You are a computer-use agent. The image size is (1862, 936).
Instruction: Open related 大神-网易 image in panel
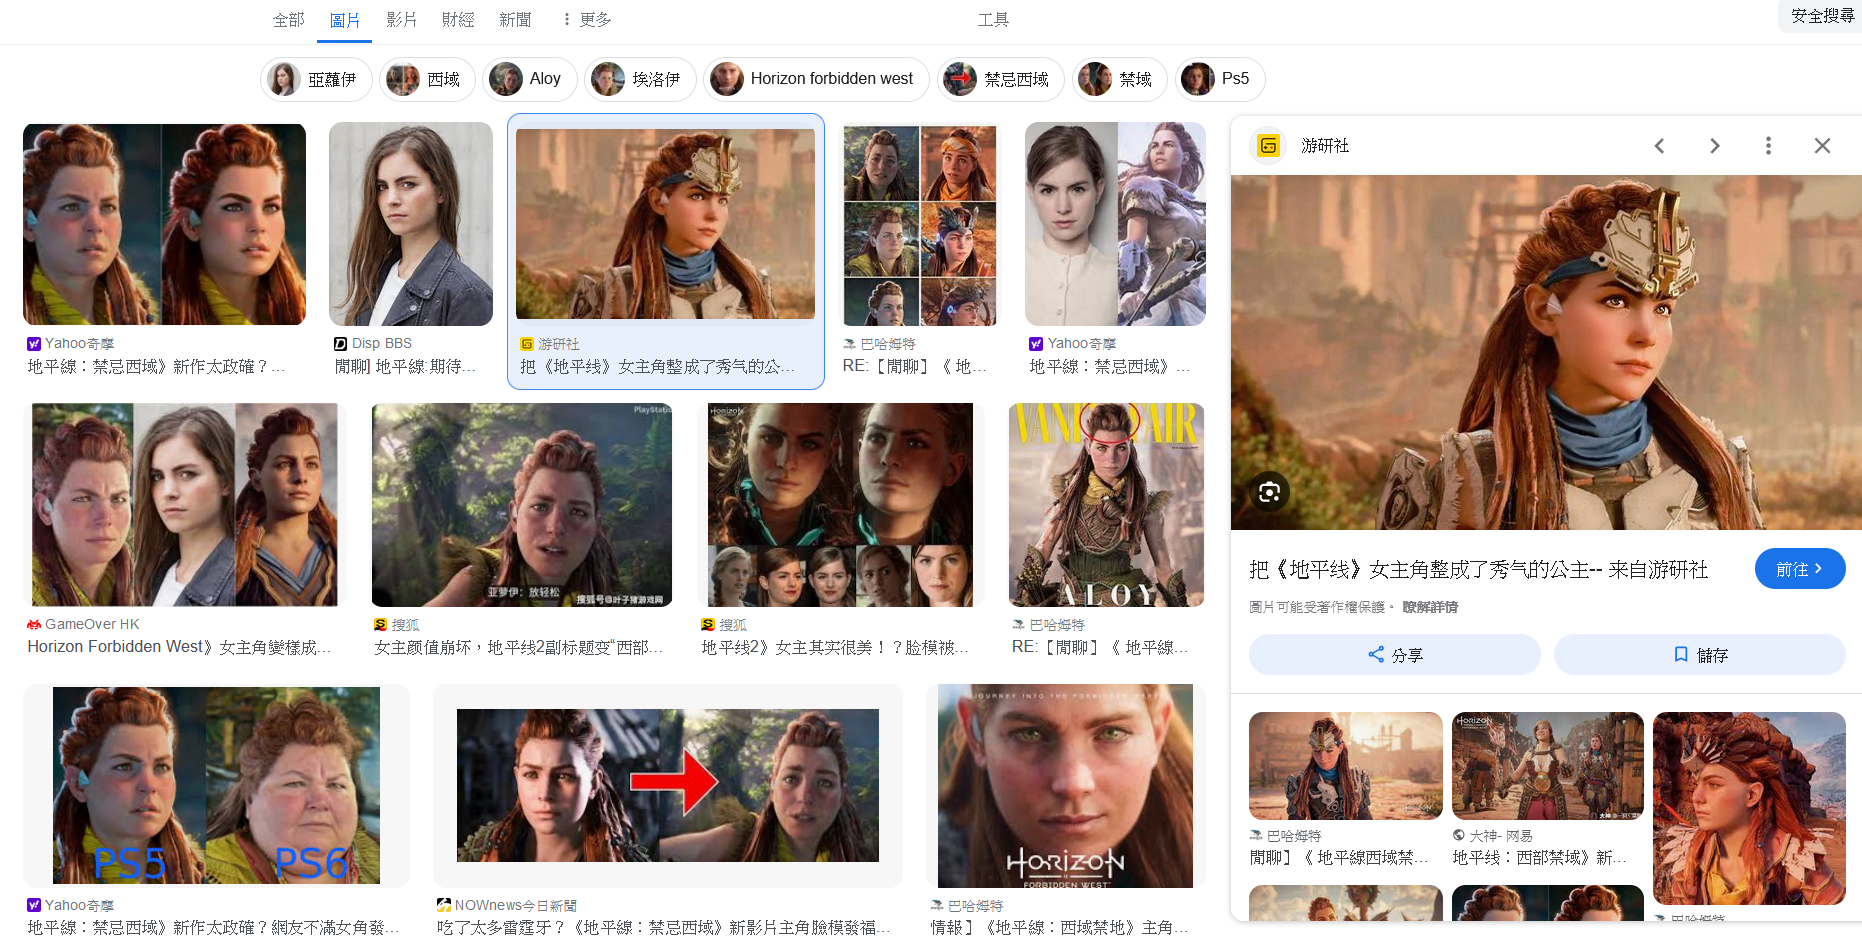1547,766
